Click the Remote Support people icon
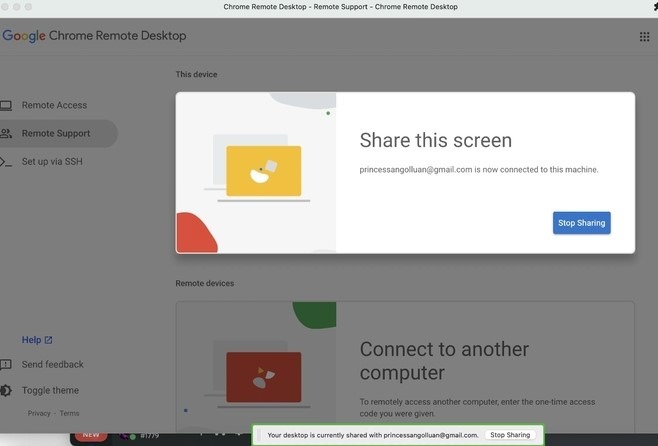 [6, 133]
